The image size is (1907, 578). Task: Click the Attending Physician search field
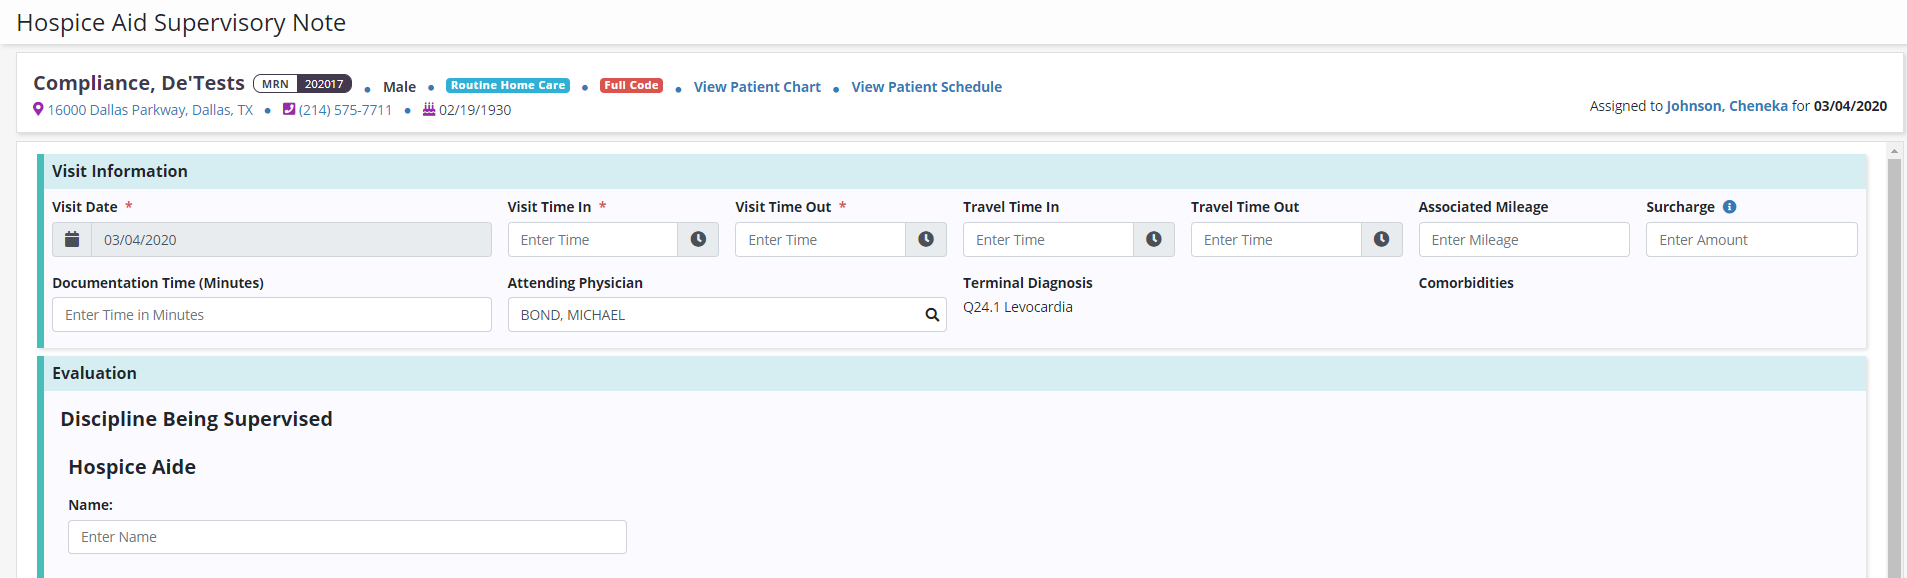pyautogui.click(x=715, y=315)
